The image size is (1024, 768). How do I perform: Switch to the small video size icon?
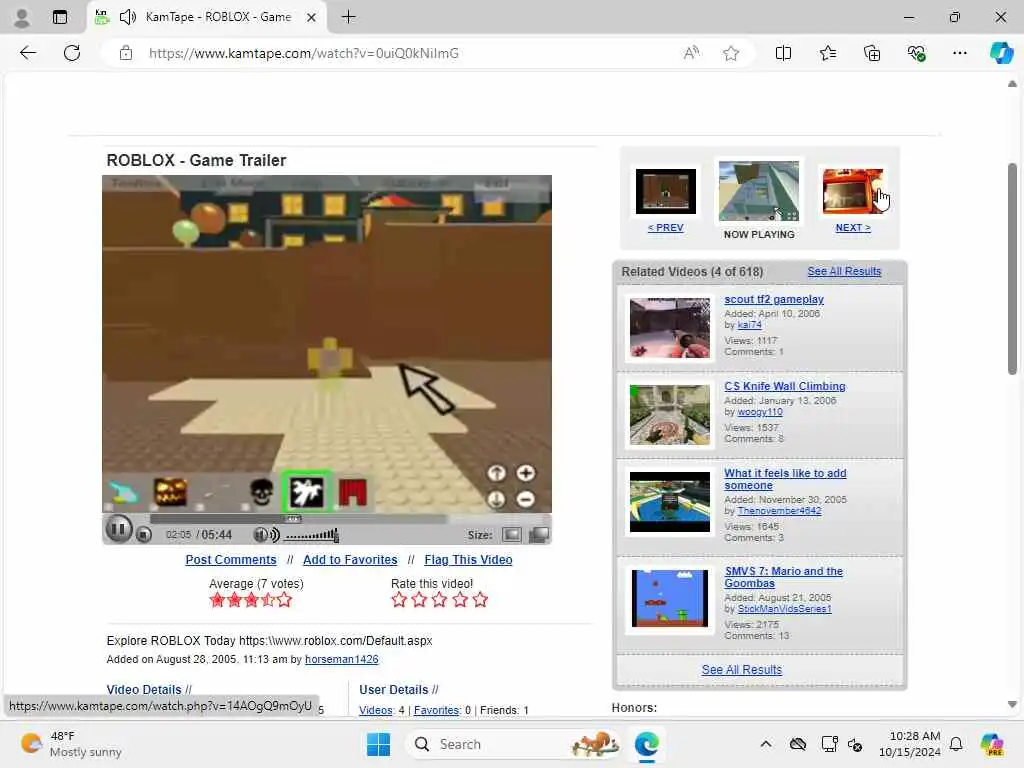(511, 535)
